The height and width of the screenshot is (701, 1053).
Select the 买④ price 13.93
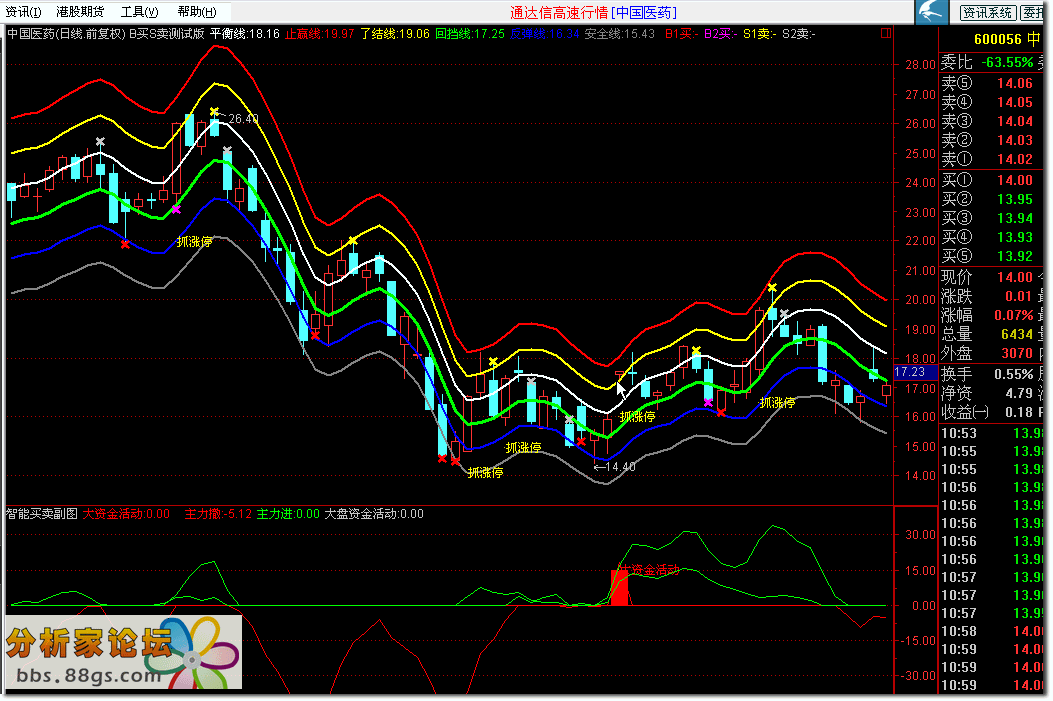coord(1014,237)
